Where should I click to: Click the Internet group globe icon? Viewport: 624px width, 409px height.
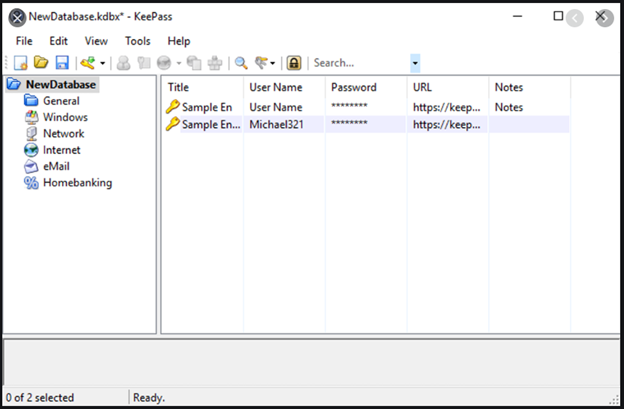(31, 150)
